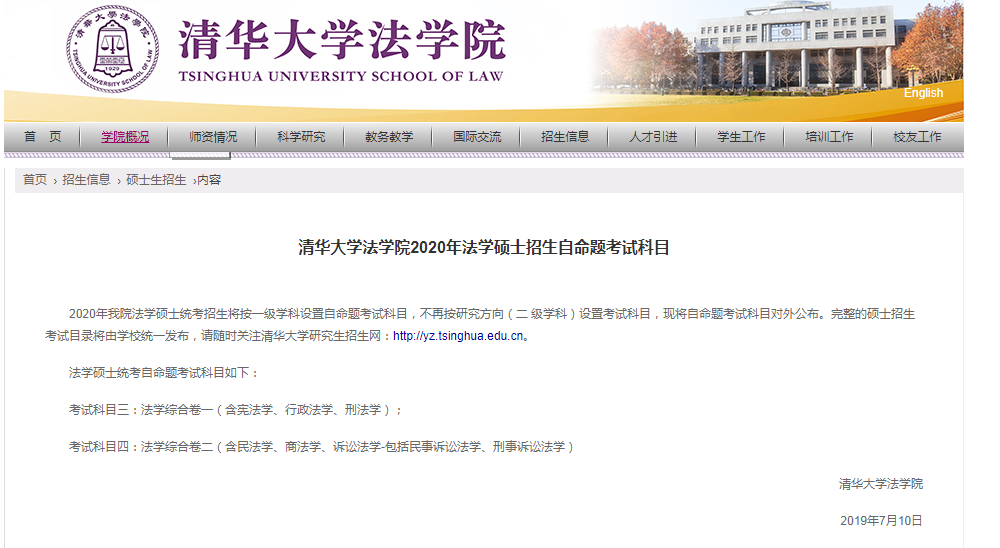1000x548 pixels.
Task: Click the article title about 2020年法学硕士招生
Action: (483, 248)
